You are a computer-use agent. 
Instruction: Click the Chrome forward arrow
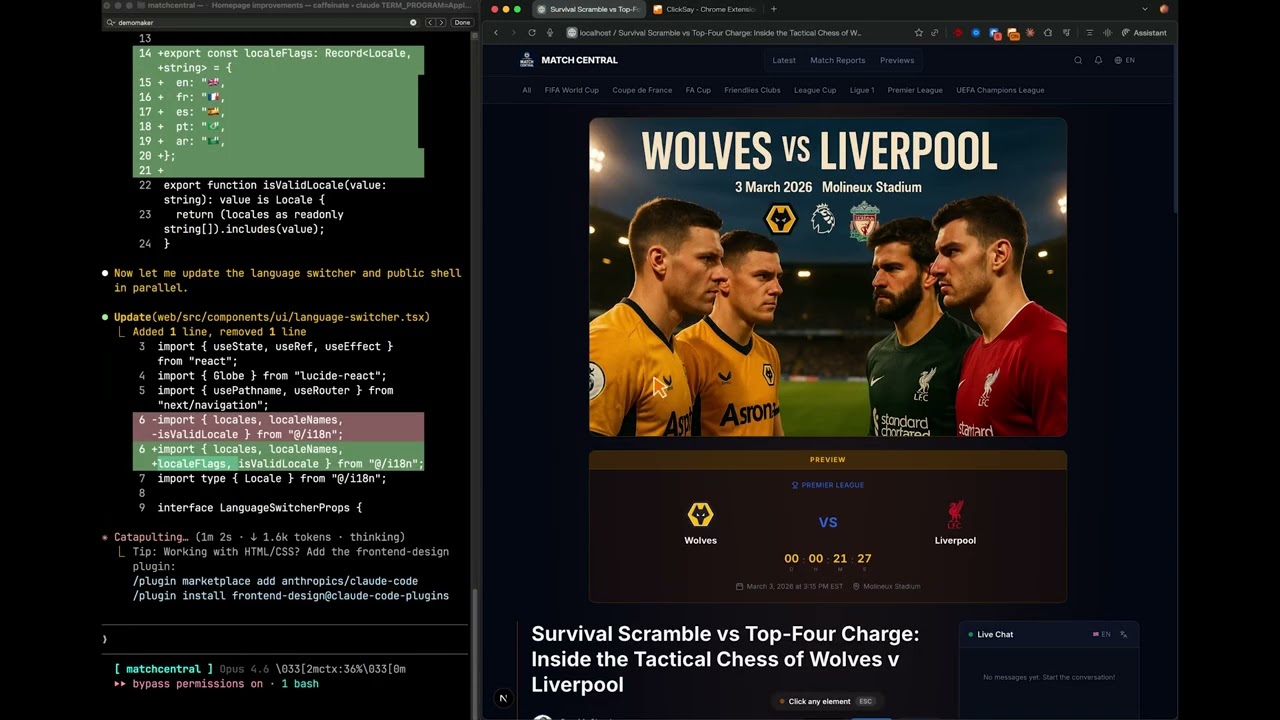click(514, 33)
